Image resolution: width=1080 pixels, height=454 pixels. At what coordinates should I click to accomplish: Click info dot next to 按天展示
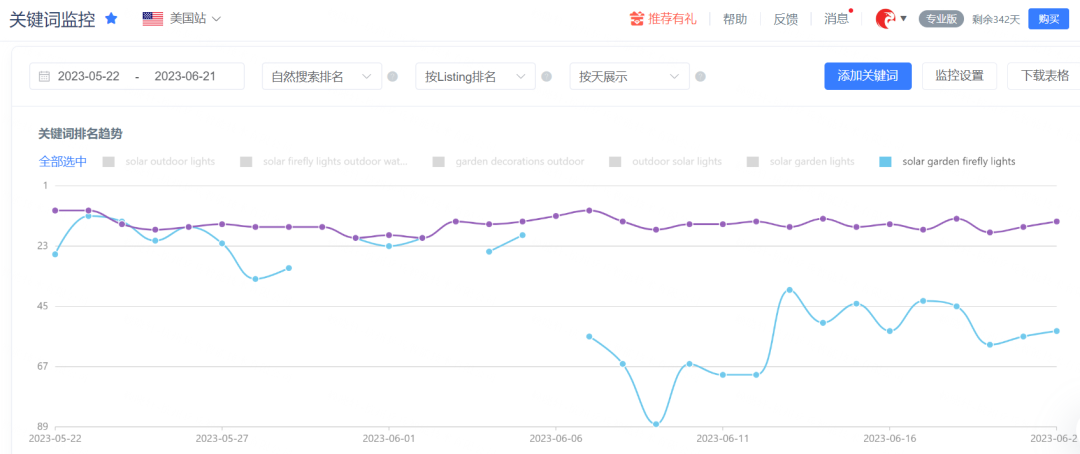coord(700,76)
